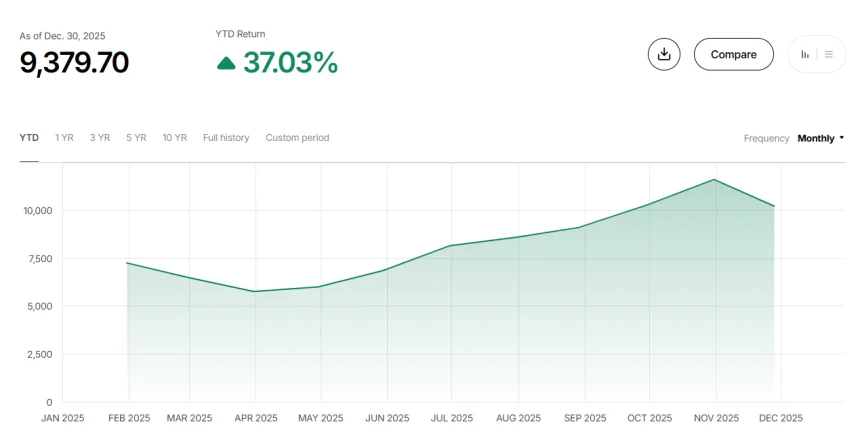Viewport: 860px width, 439px height.
Task: Expand the Monthly frequency dropdown
Action: 820,138
